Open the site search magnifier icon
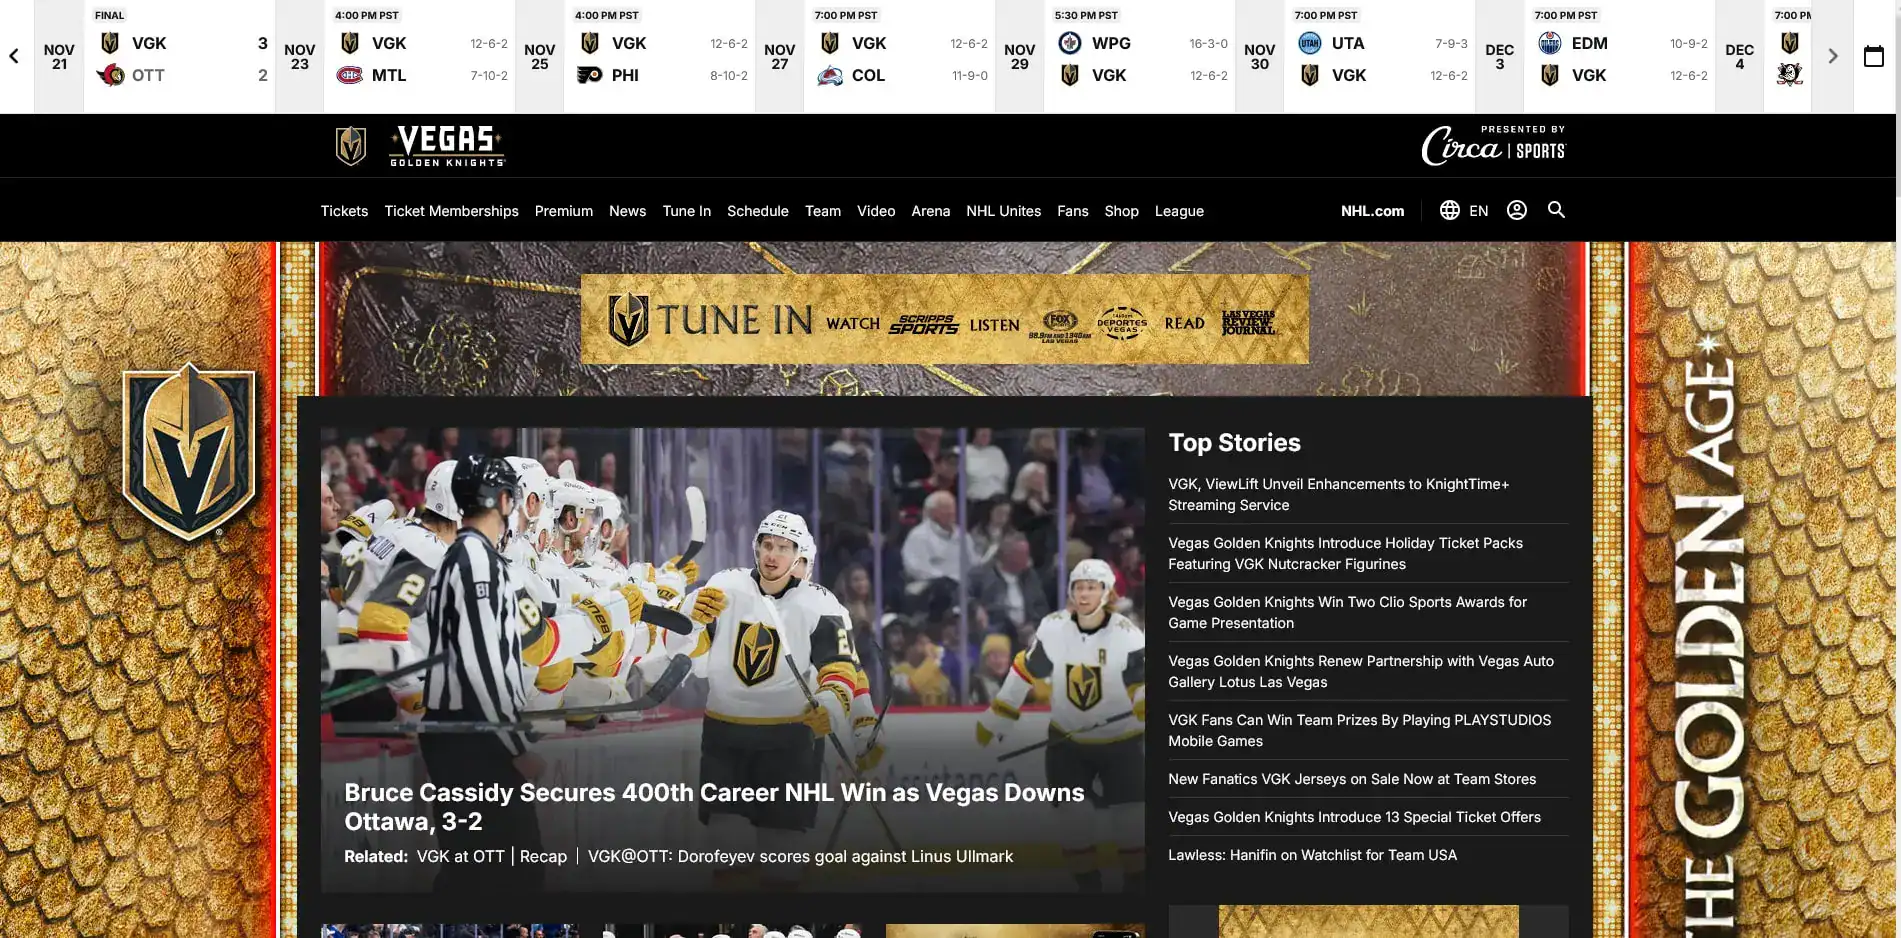The image size is (1901, 938). pyautogui.click(x=1556, y=210)
